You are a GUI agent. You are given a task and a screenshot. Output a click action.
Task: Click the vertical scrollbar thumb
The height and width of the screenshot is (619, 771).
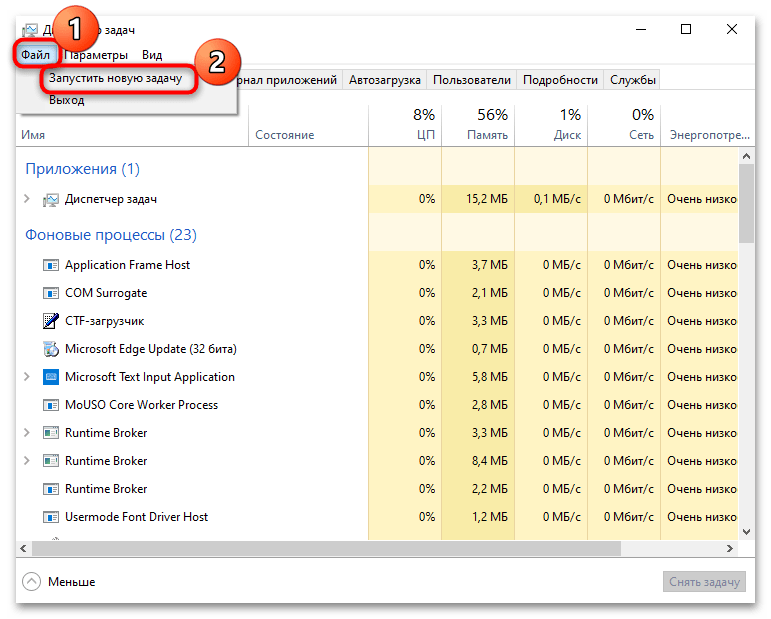(x=746, y=204)
